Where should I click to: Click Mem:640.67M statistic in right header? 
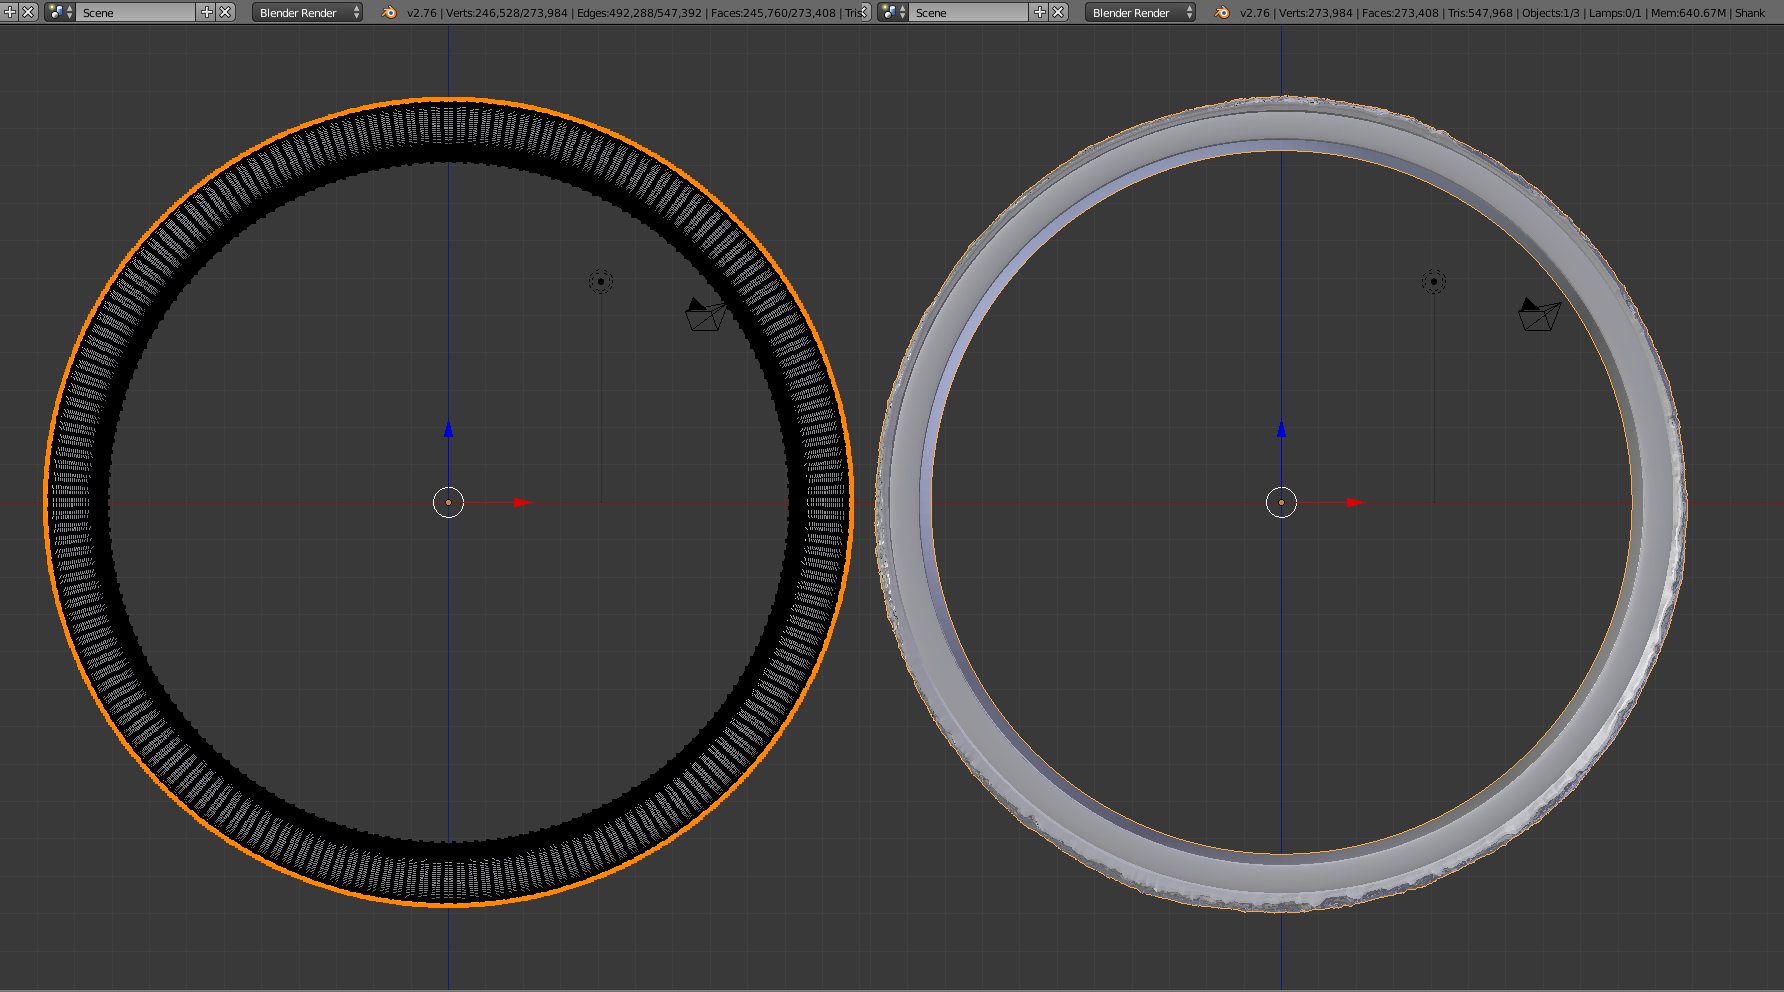[x=1688, y=13]
